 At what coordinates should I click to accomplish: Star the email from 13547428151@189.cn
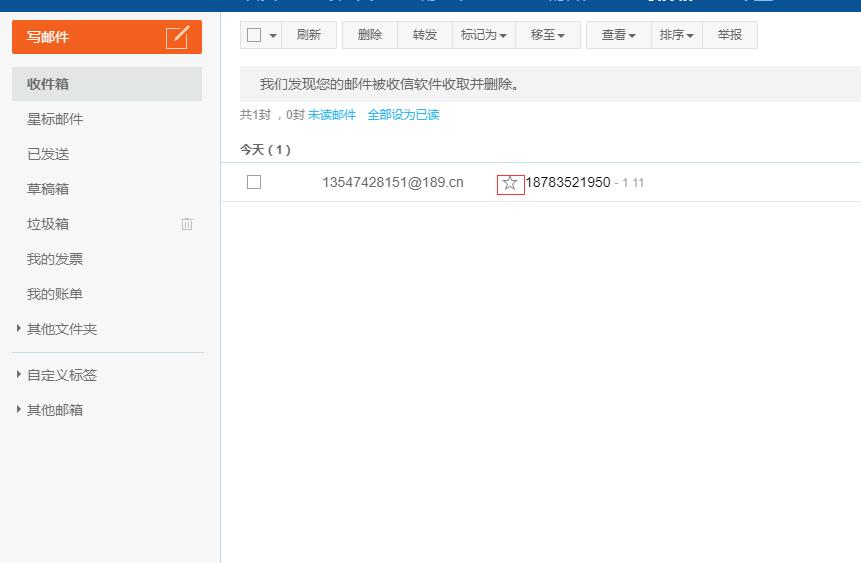pyautogui.click(x=510, y=183)
